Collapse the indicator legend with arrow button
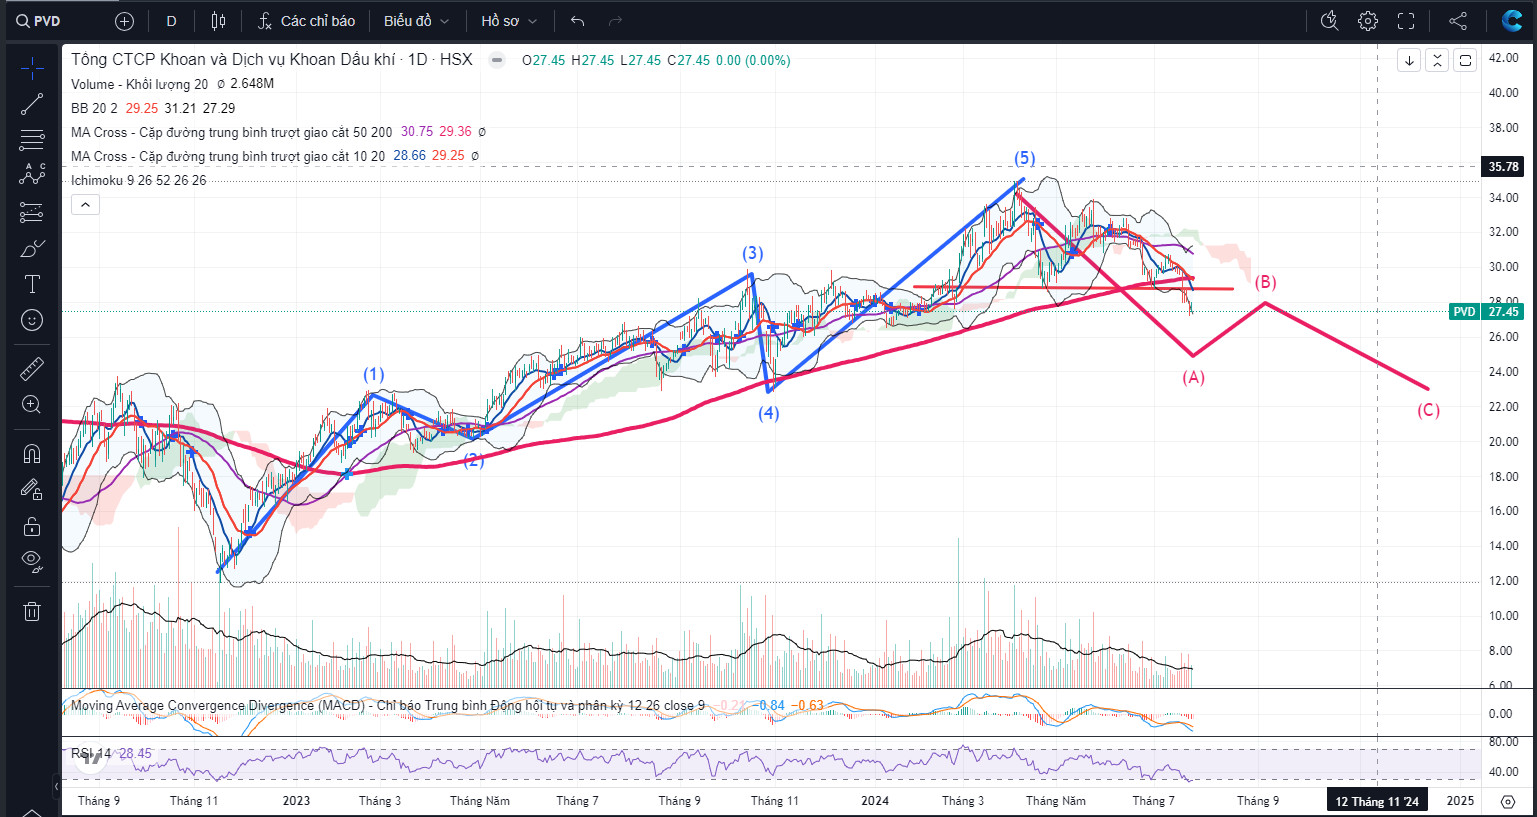 click(85, 205)
